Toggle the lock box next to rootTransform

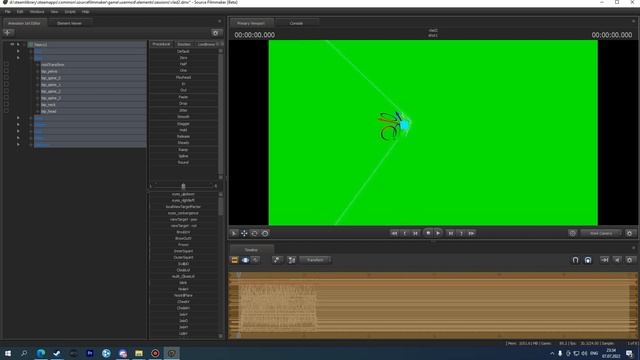6,64
